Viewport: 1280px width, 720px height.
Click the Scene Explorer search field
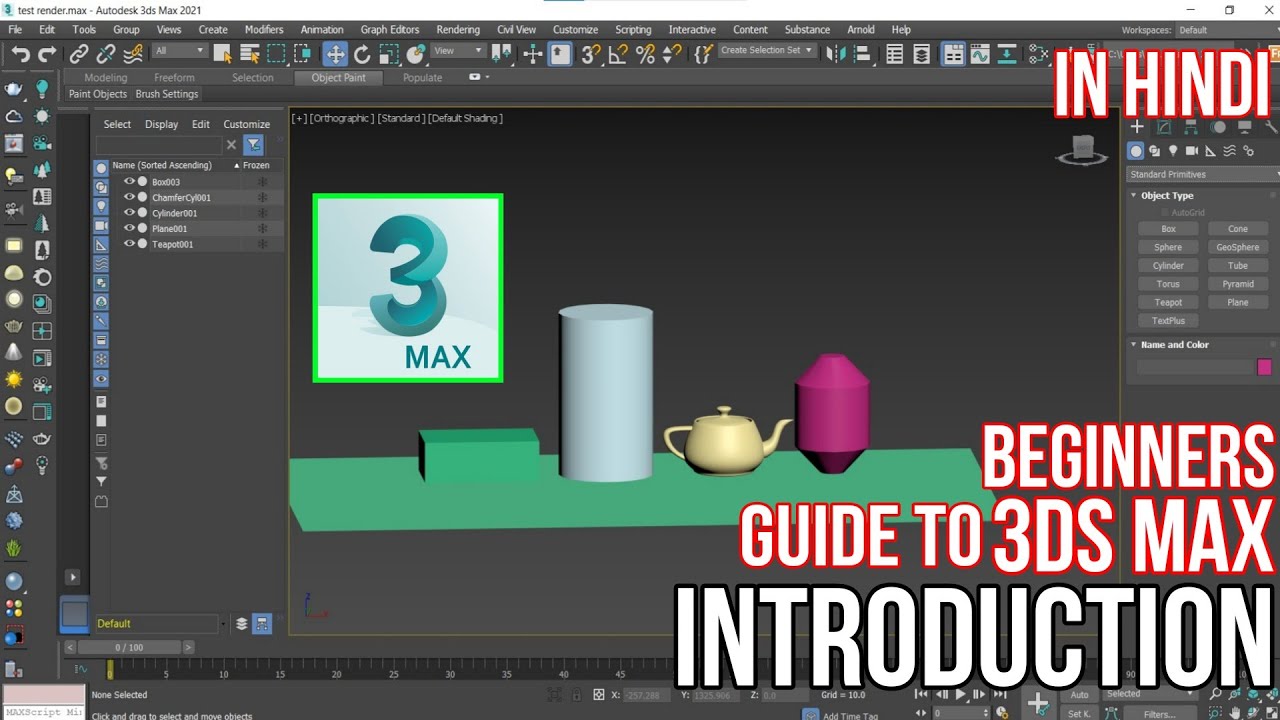[x=158, y=145]
